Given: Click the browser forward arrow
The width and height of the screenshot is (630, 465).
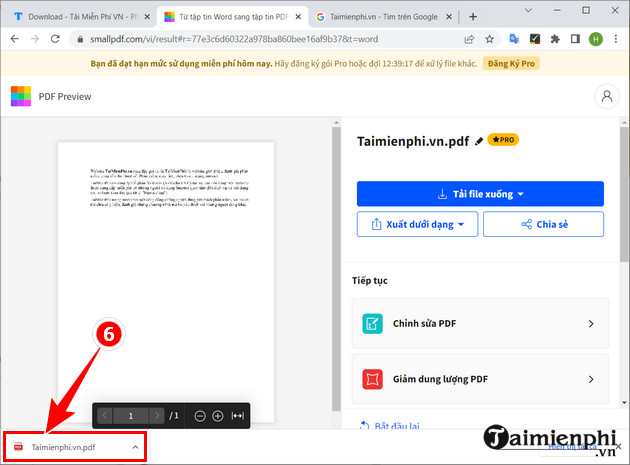Looking at the screenshot, I should tap(35, 39).
